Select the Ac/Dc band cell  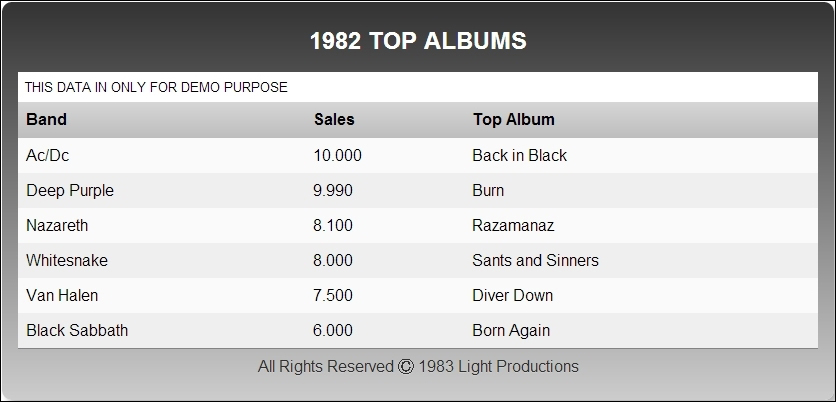tap(47, 156)
